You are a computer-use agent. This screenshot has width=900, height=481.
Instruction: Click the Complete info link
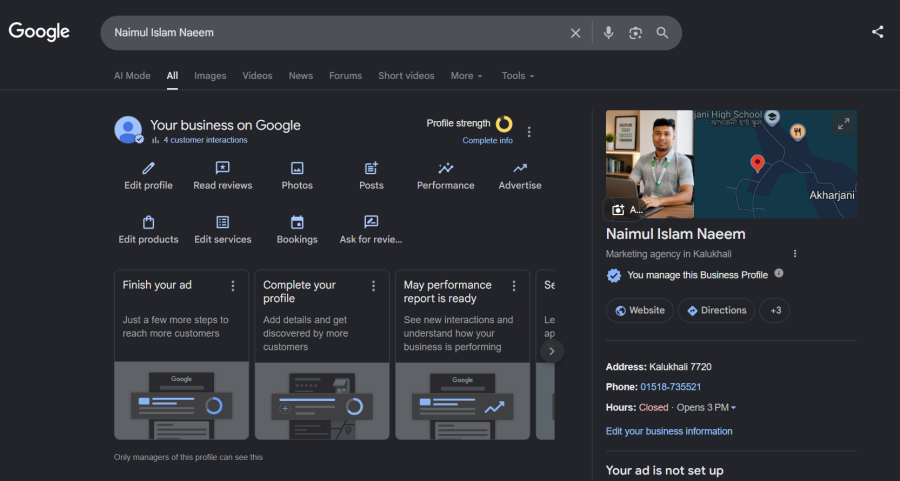click(487, 141)
